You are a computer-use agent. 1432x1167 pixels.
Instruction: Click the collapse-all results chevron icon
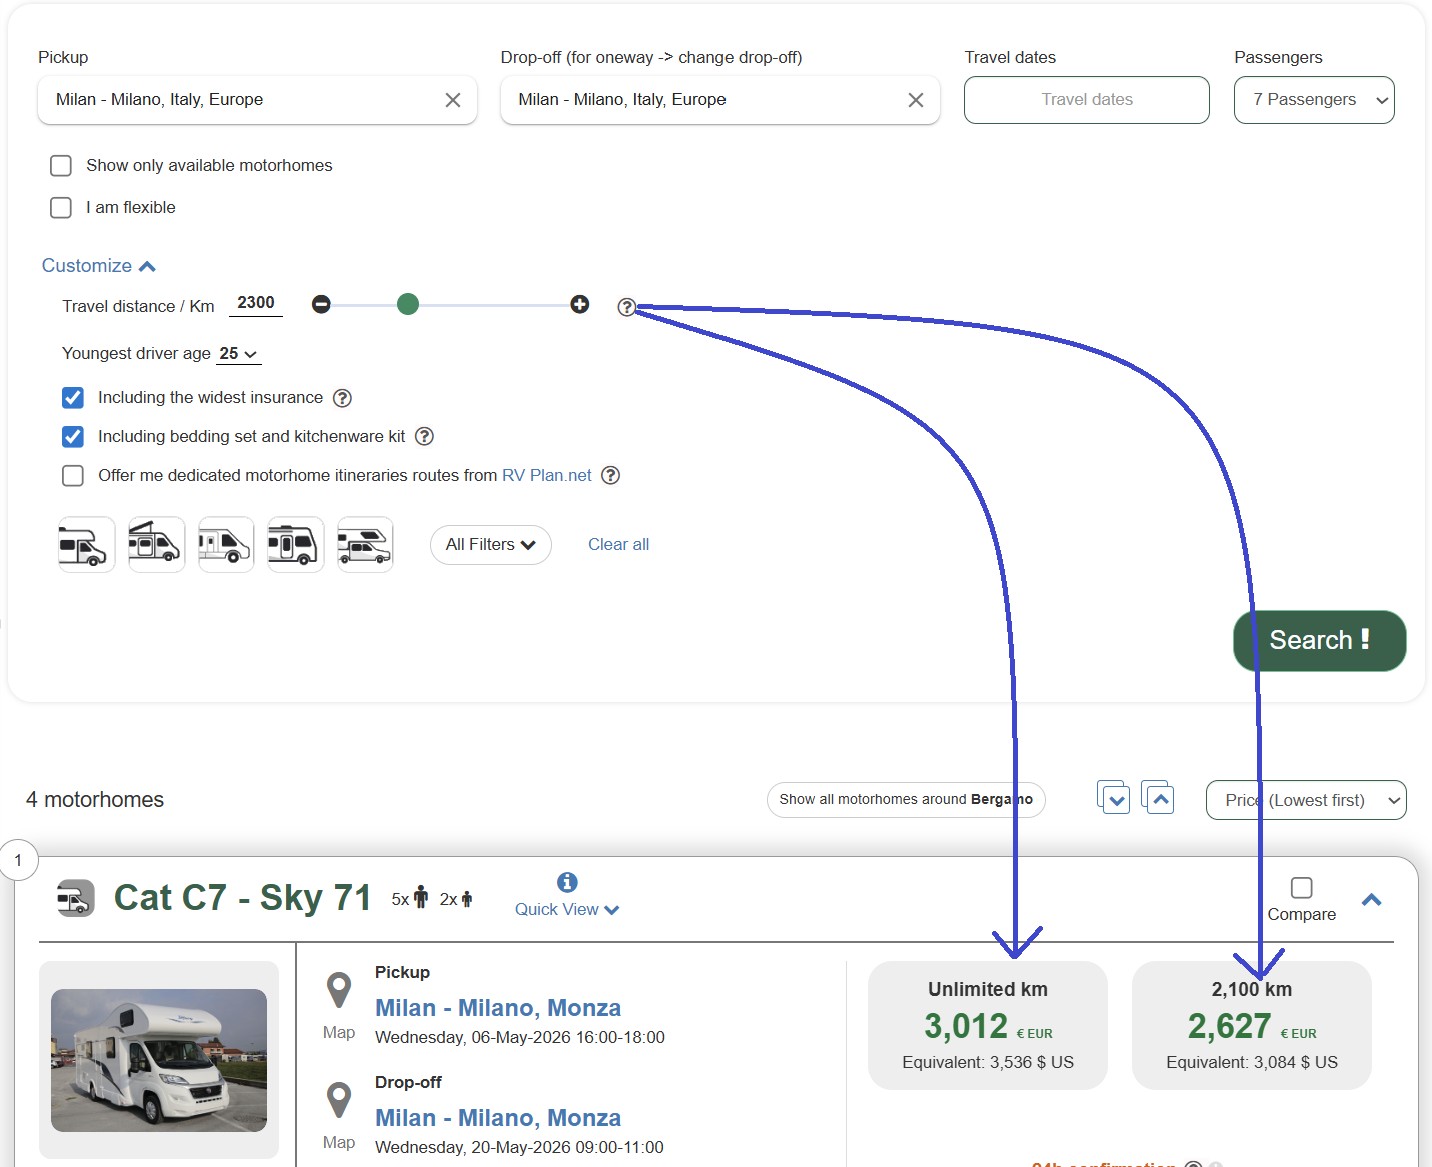tap(1159, 797)
